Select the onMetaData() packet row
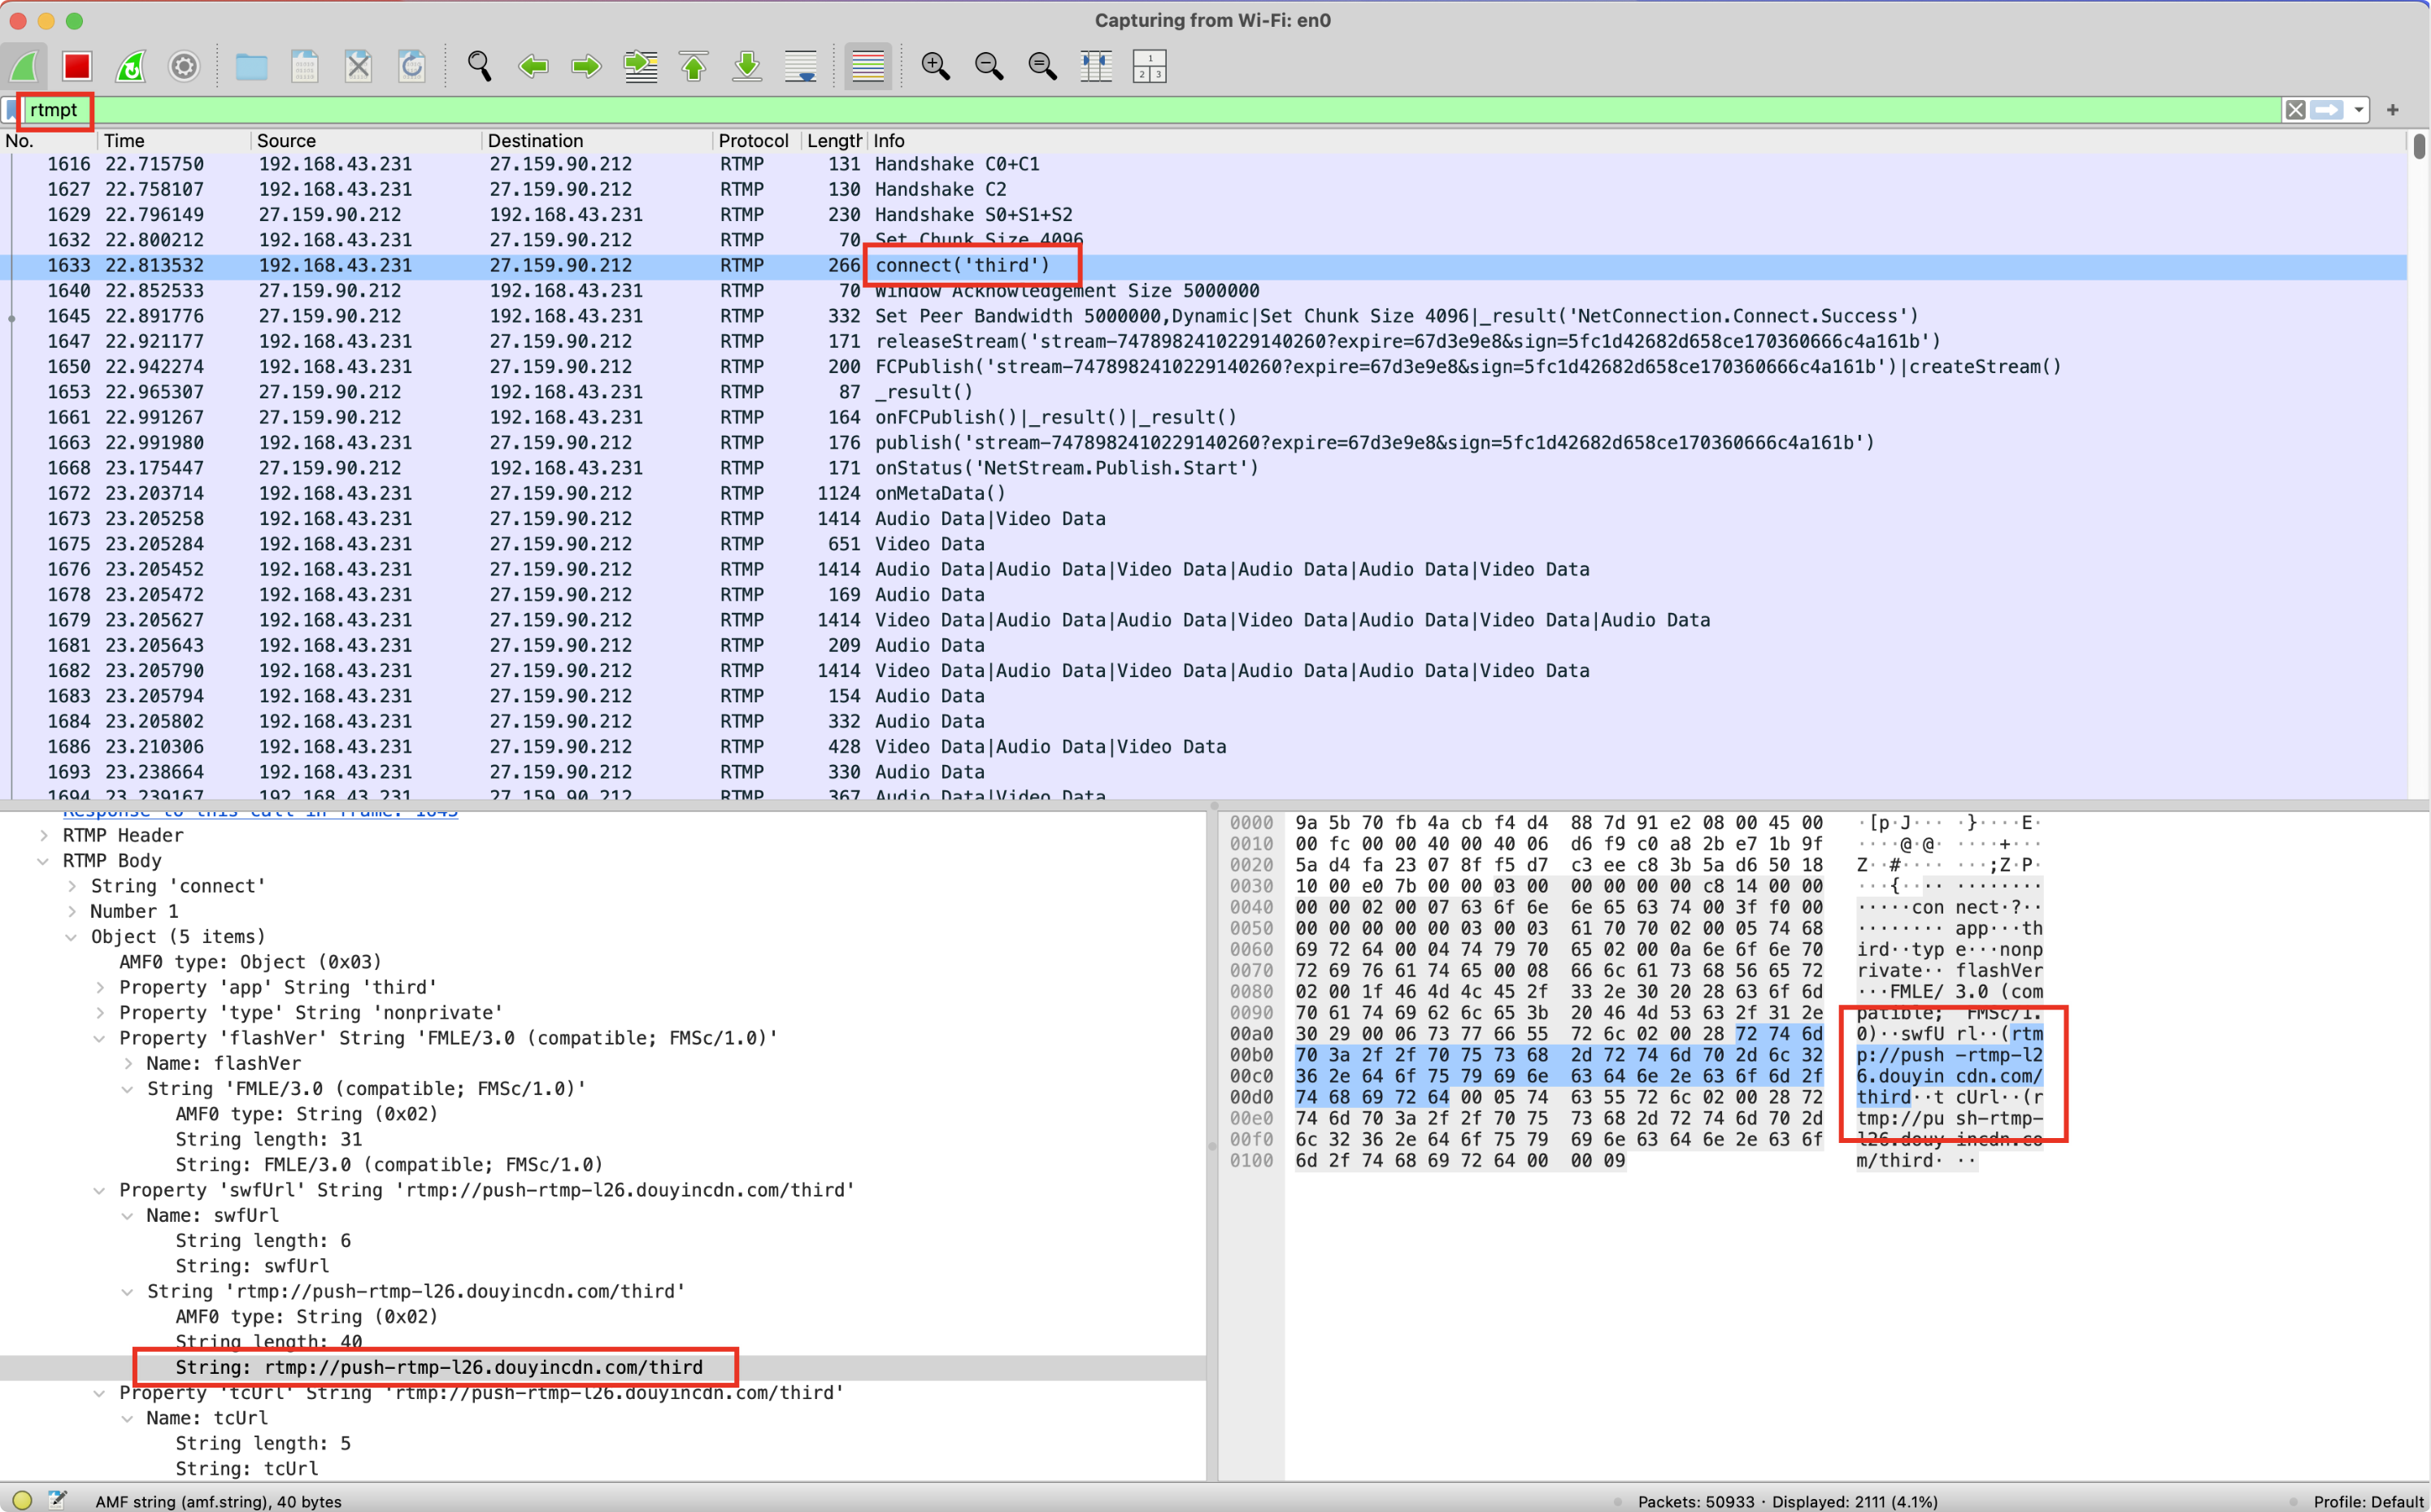 [940, 493]
